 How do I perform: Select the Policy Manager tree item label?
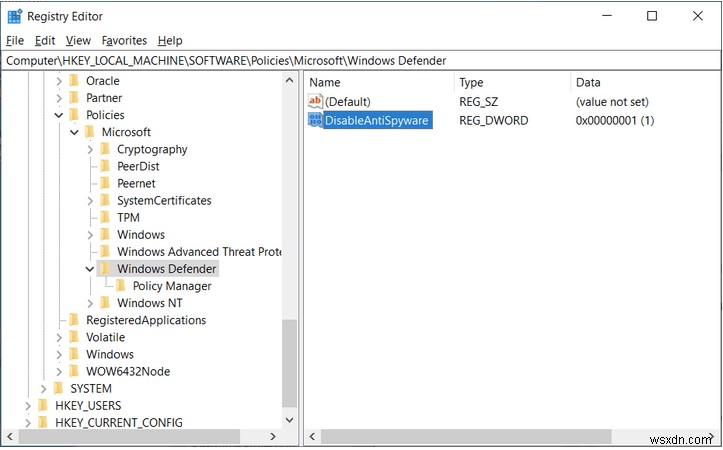(x=172, y=286)
